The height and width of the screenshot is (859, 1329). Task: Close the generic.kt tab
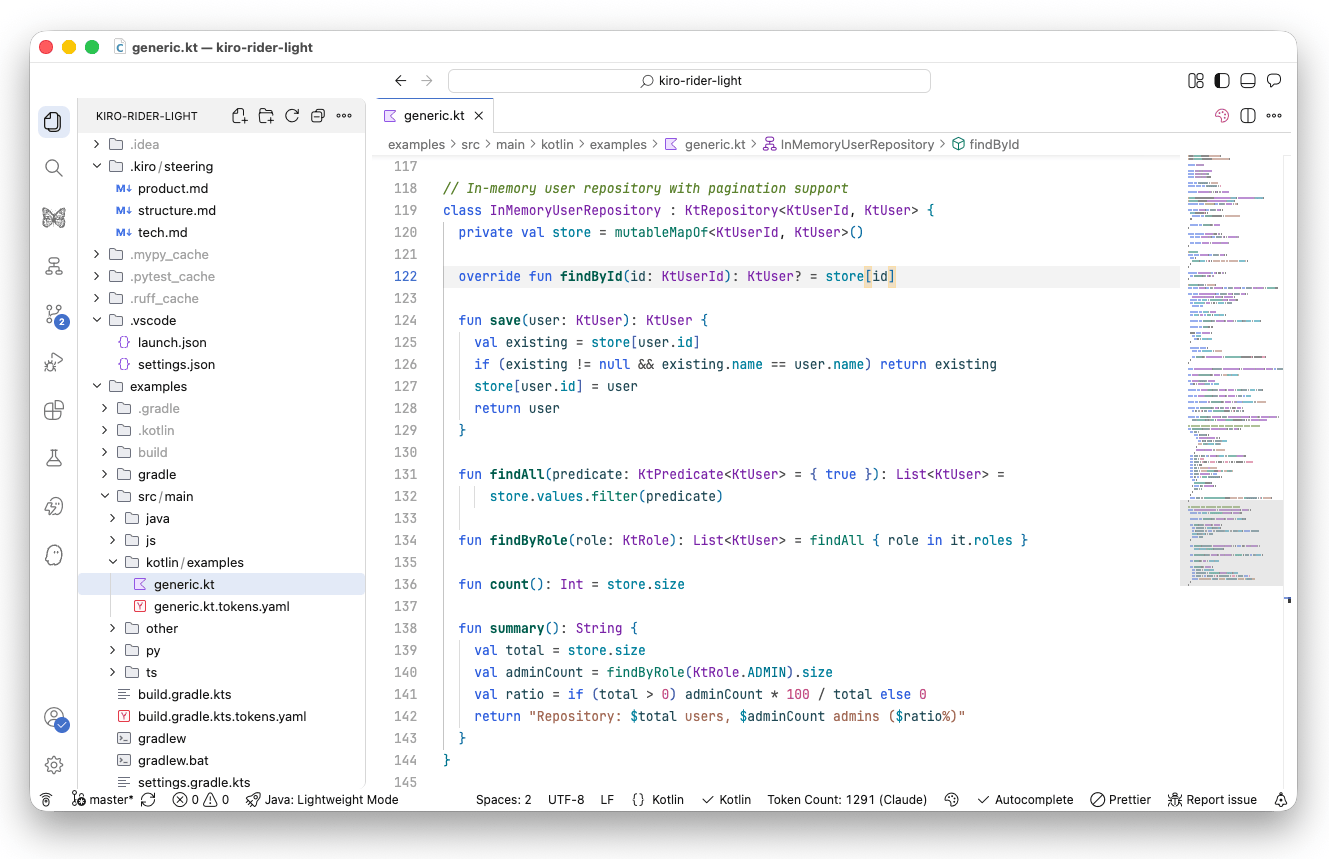[479, 116]
